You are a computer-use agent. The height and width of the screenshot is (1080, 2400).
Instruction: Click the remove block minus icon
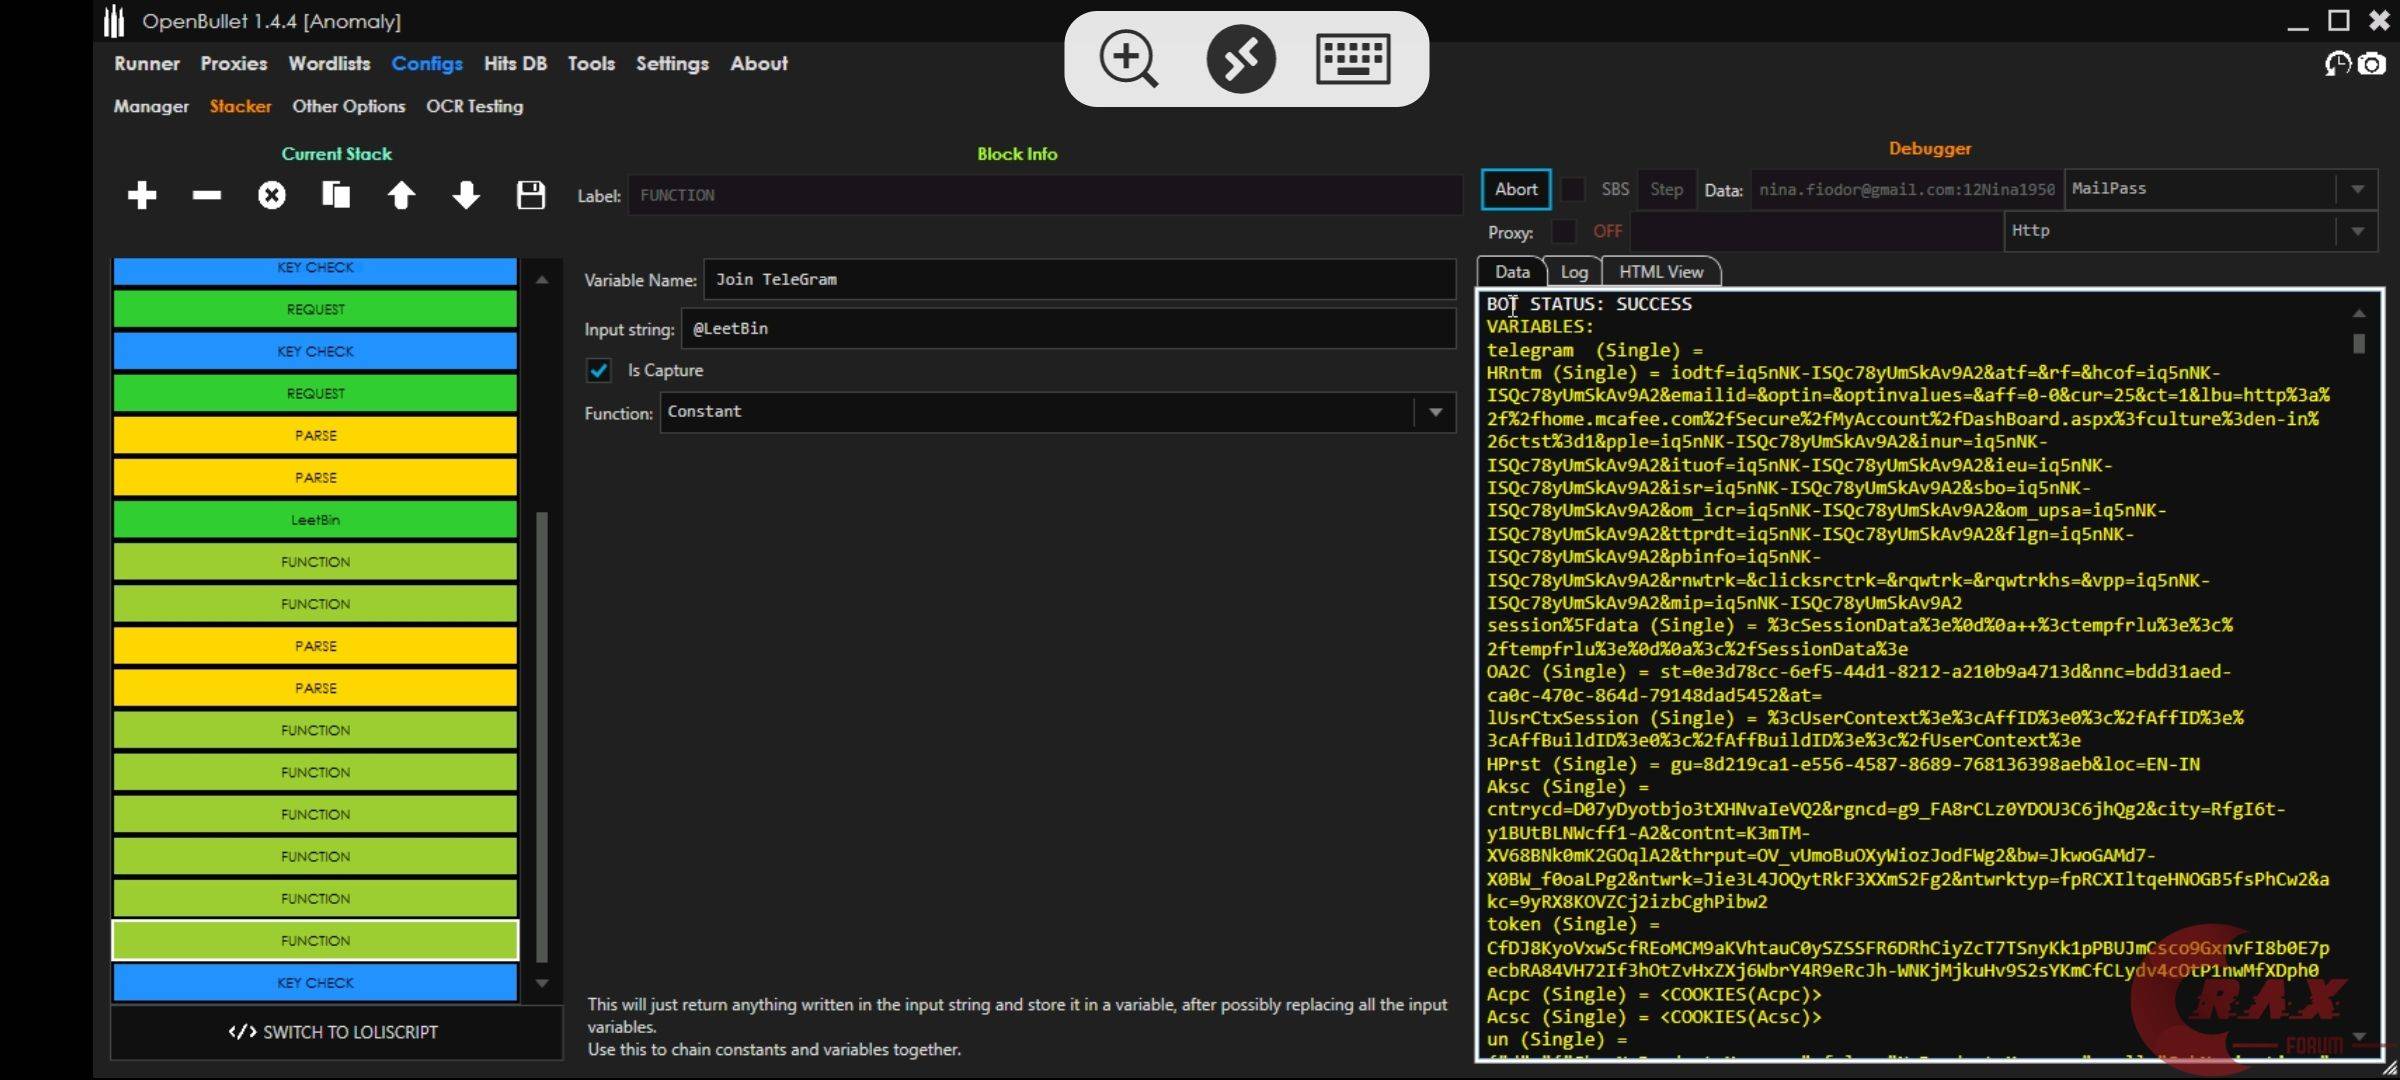[x=206, y=195]
